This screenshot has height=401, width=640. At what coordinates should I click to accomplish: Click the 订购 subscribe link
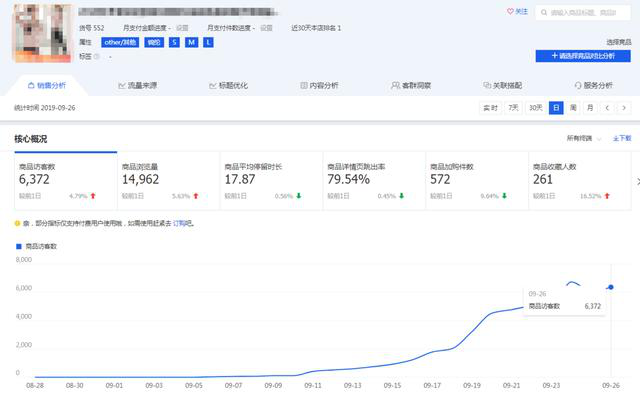pos(179,223)
